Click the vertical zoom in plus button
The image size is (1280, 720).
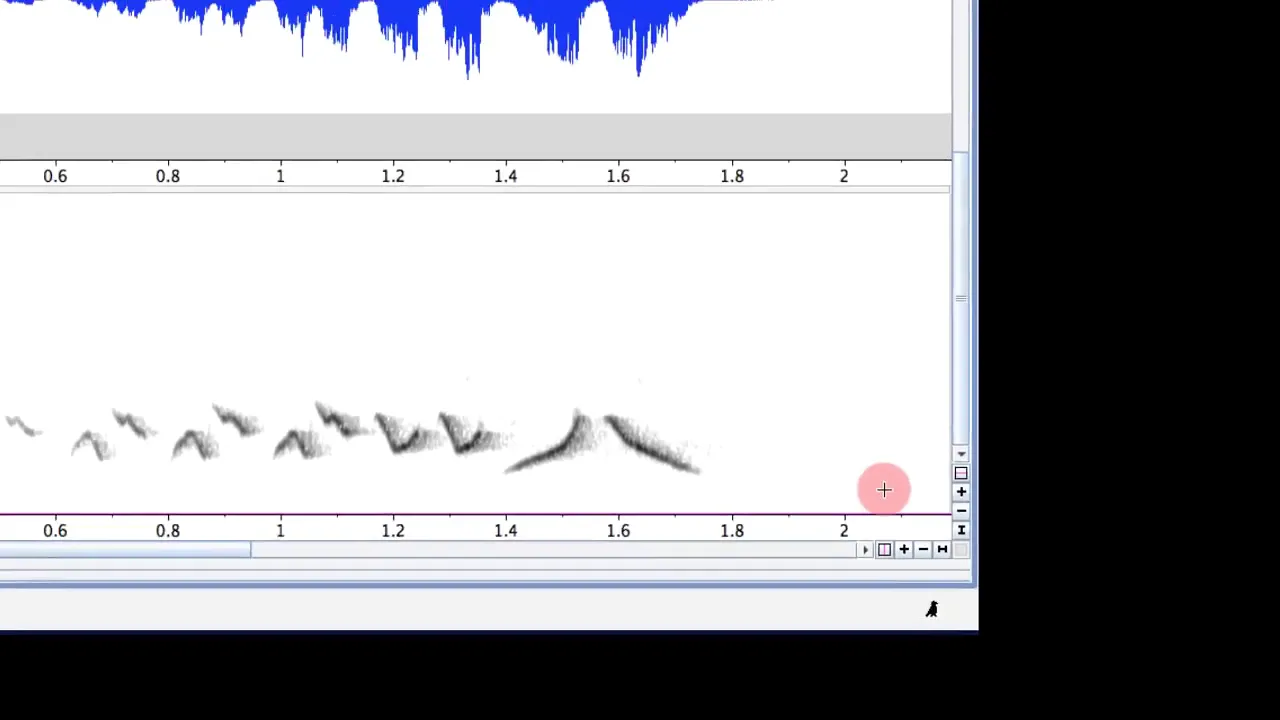pos(961,492)
